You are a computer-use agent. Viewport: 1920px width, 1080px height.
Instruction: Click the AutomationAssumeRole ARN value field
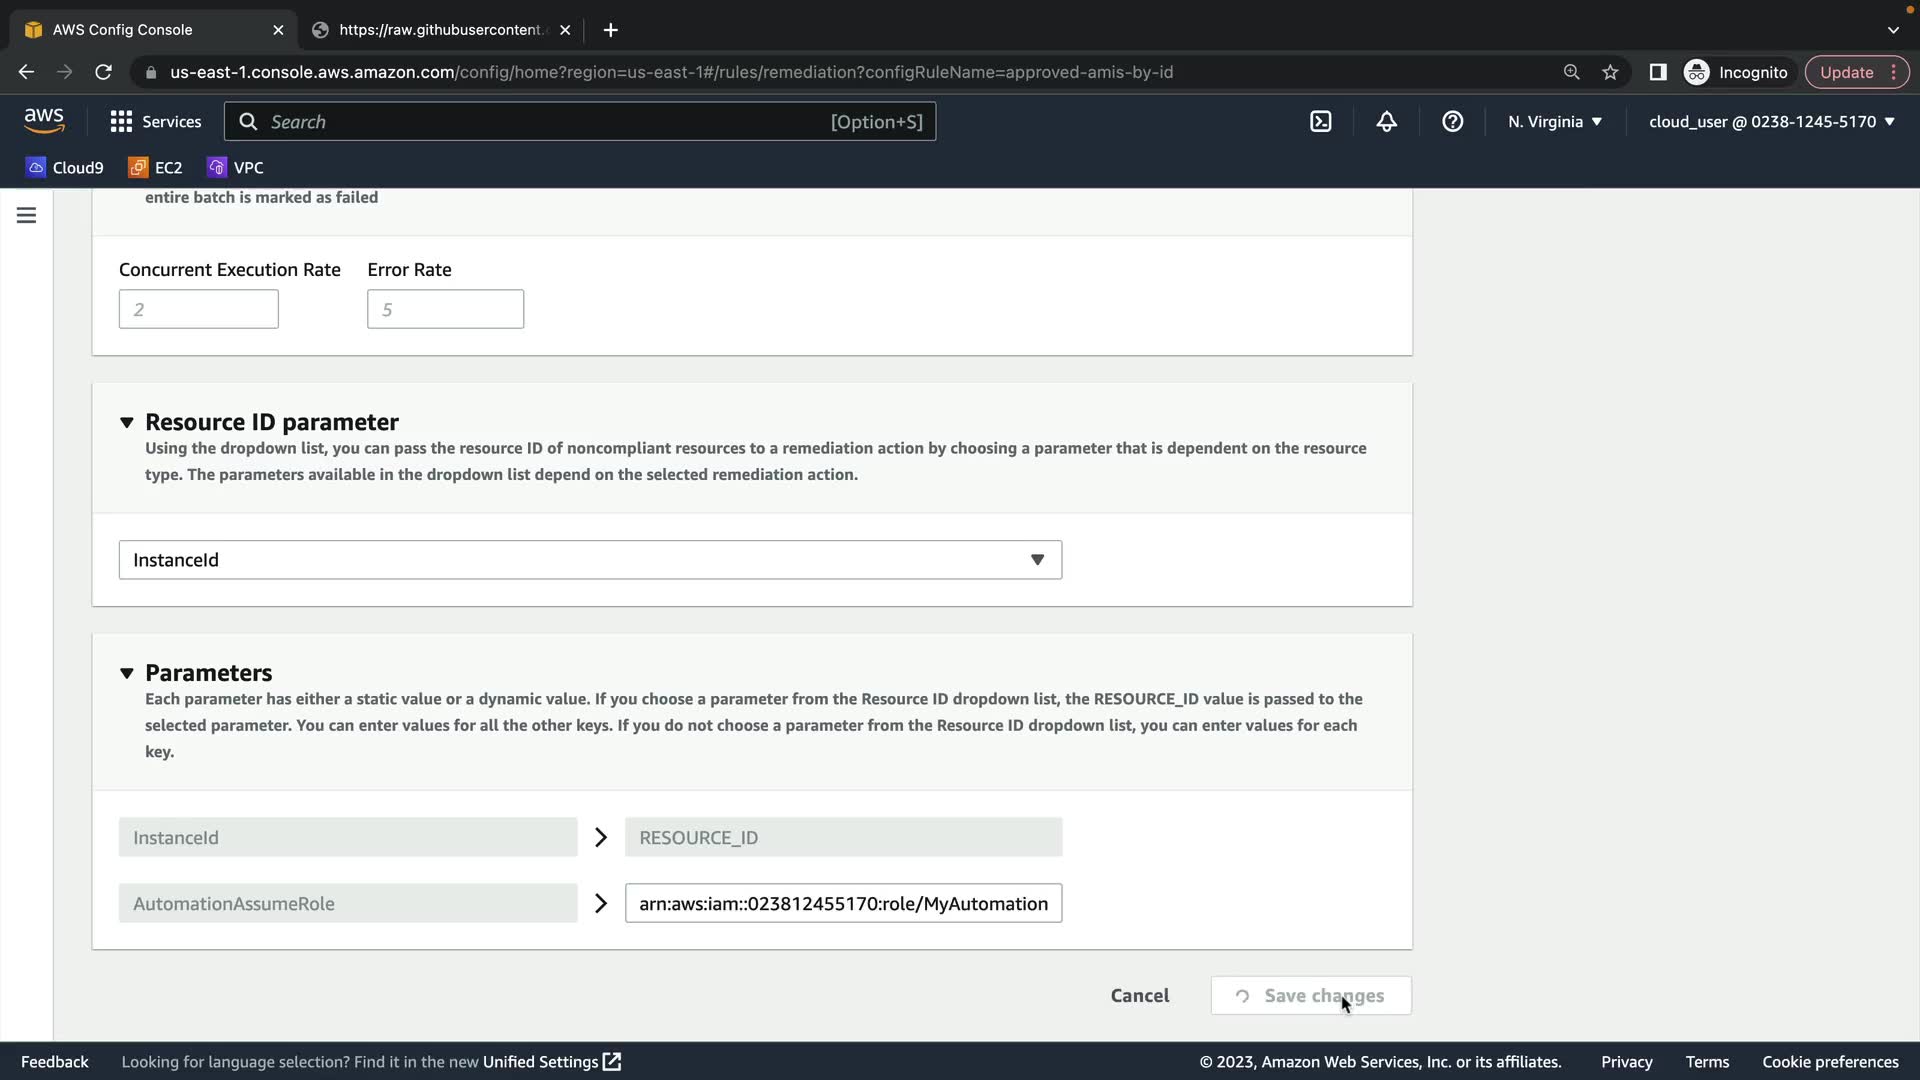coord(843,903)
